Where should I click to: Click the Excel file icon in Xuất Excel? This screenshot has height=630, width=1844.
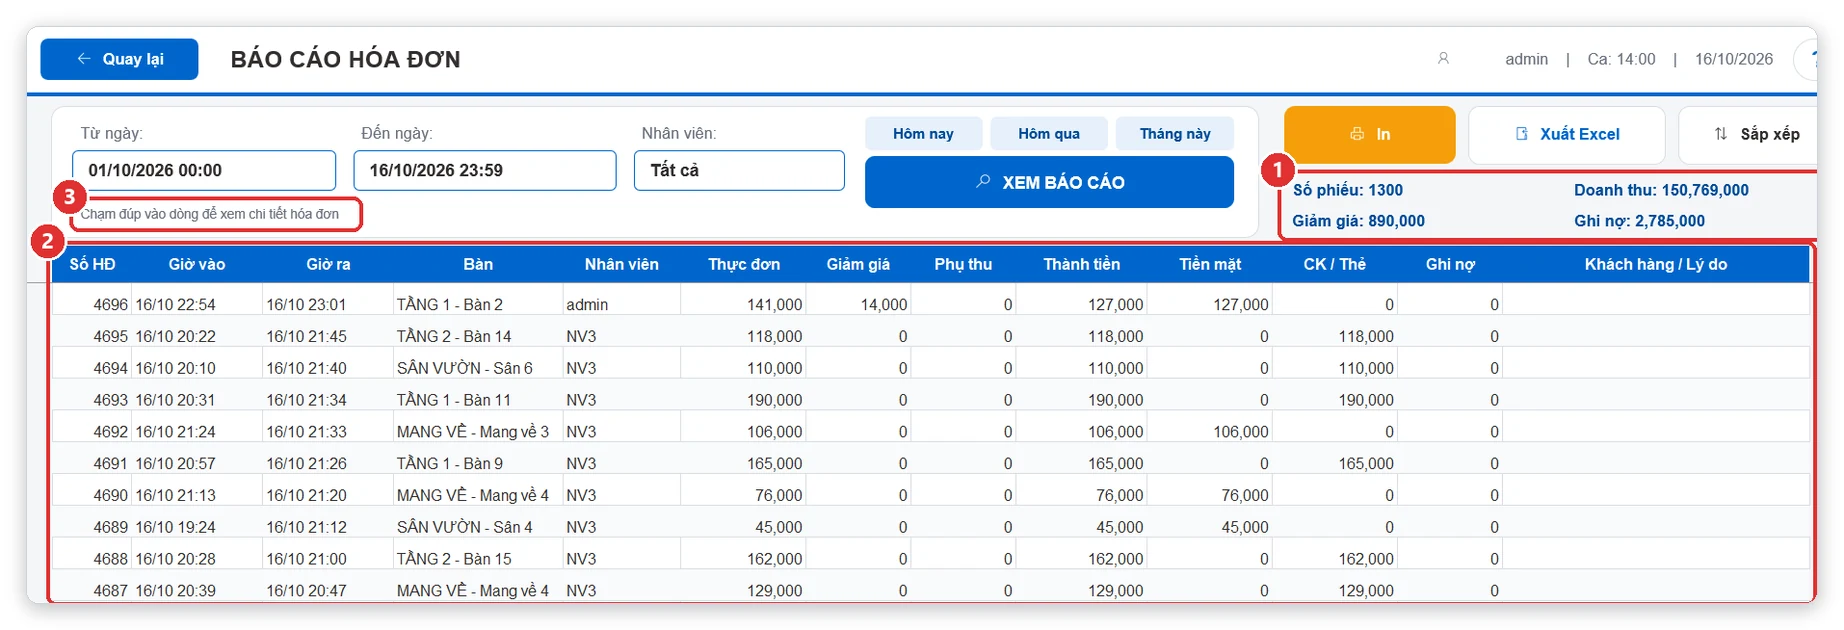coord(1522,134)
